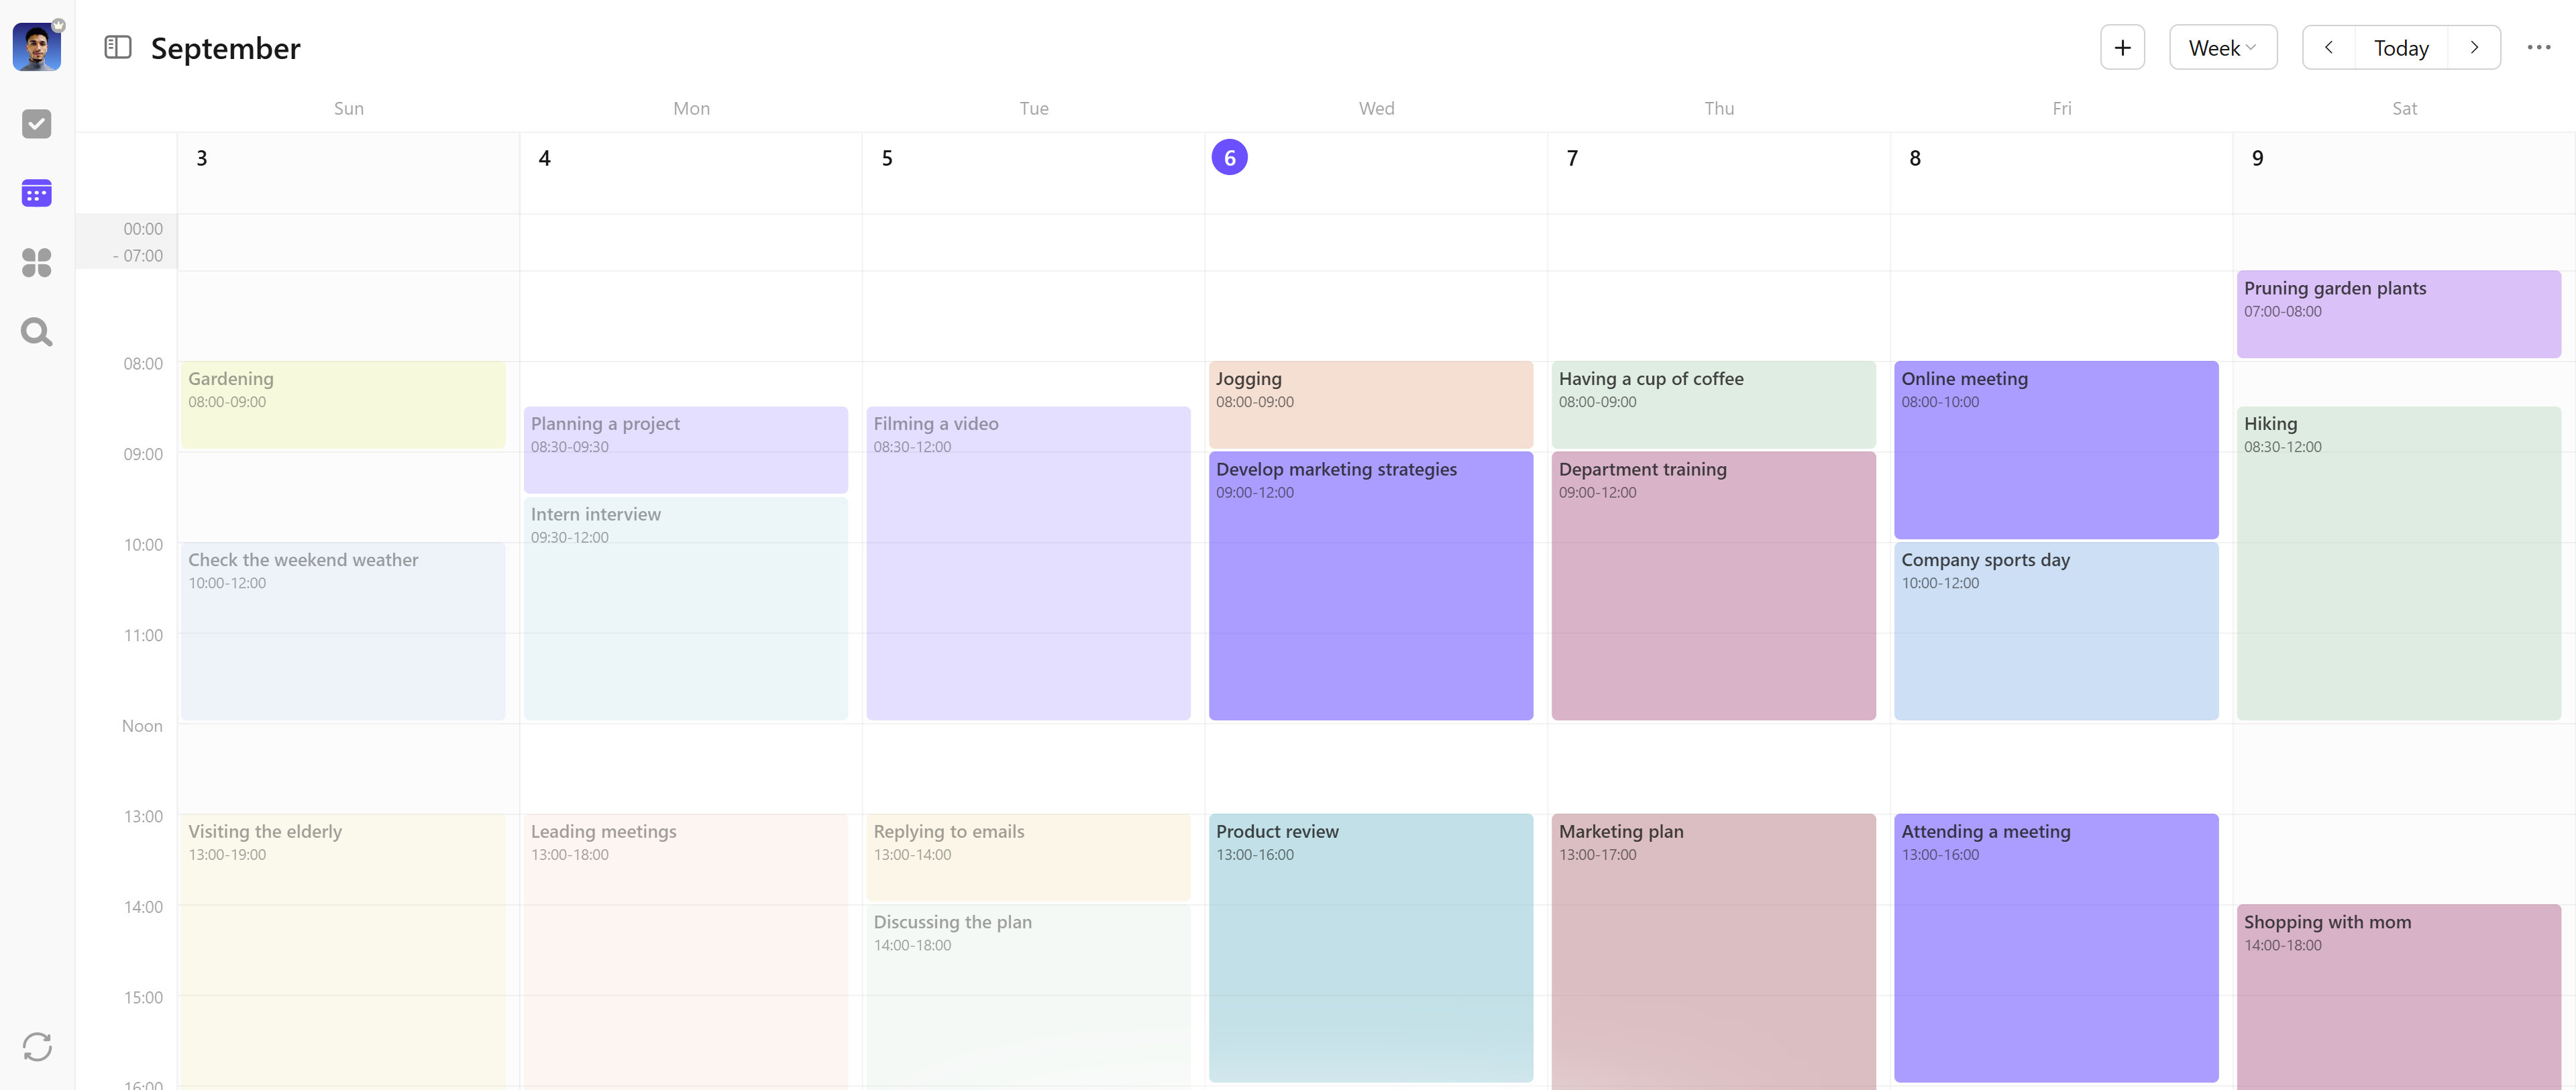
Task: Open the three-dots more options menu
Action: pyautogui.click(x=2538, y=47)
